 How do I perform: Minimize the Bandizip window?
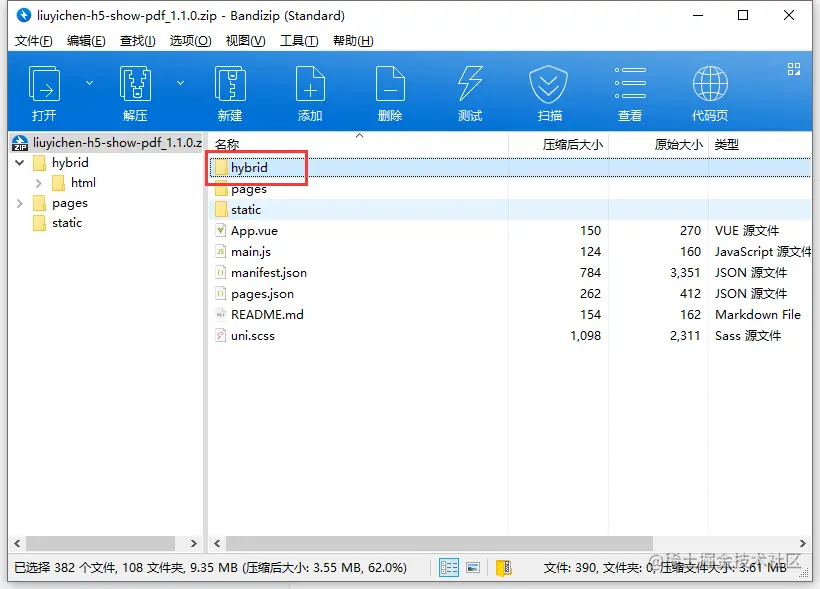[x=698, y=15]
